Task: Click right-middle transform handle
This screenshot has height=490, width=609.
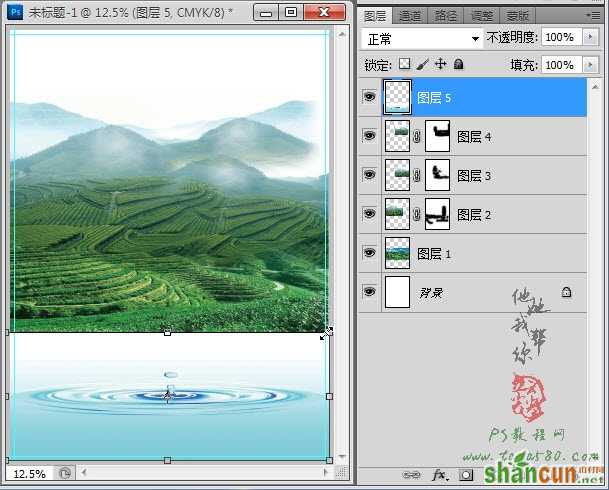Action: pyautogui.click(x=329, y=396)
